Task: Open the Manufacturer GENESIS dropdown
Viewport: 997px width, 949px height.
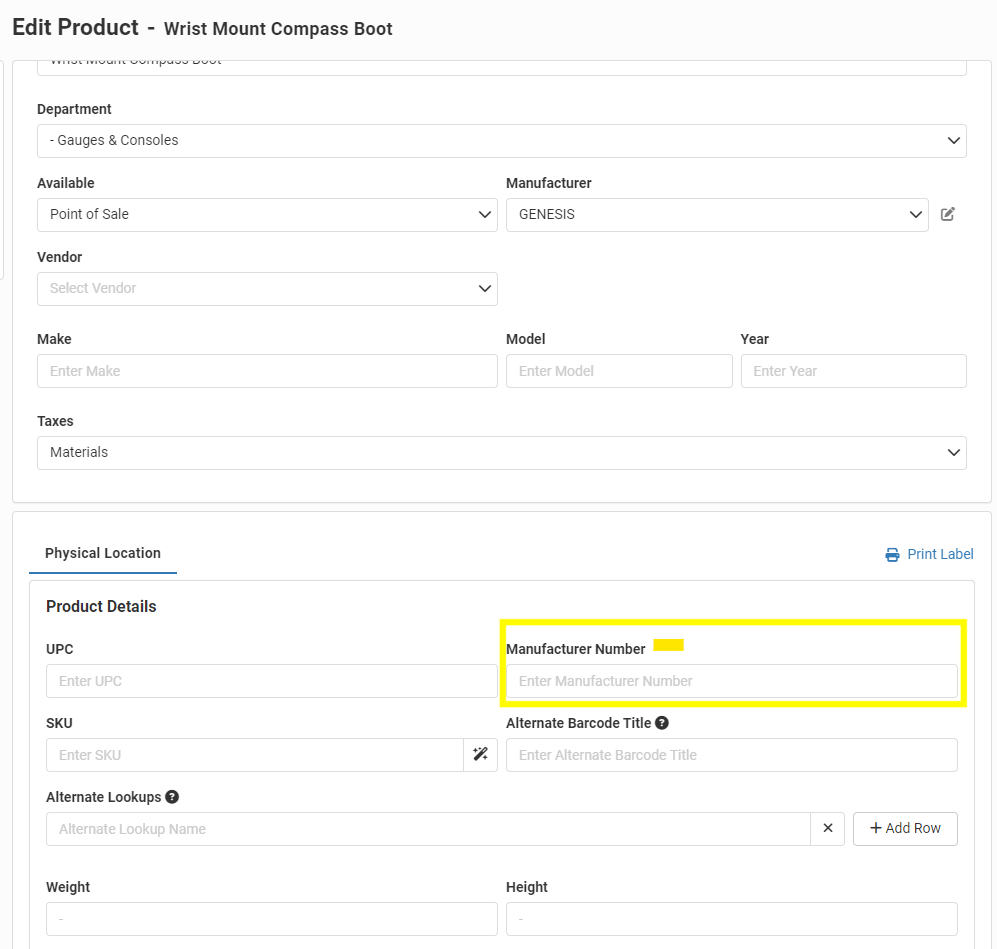Action: point(716,215)
